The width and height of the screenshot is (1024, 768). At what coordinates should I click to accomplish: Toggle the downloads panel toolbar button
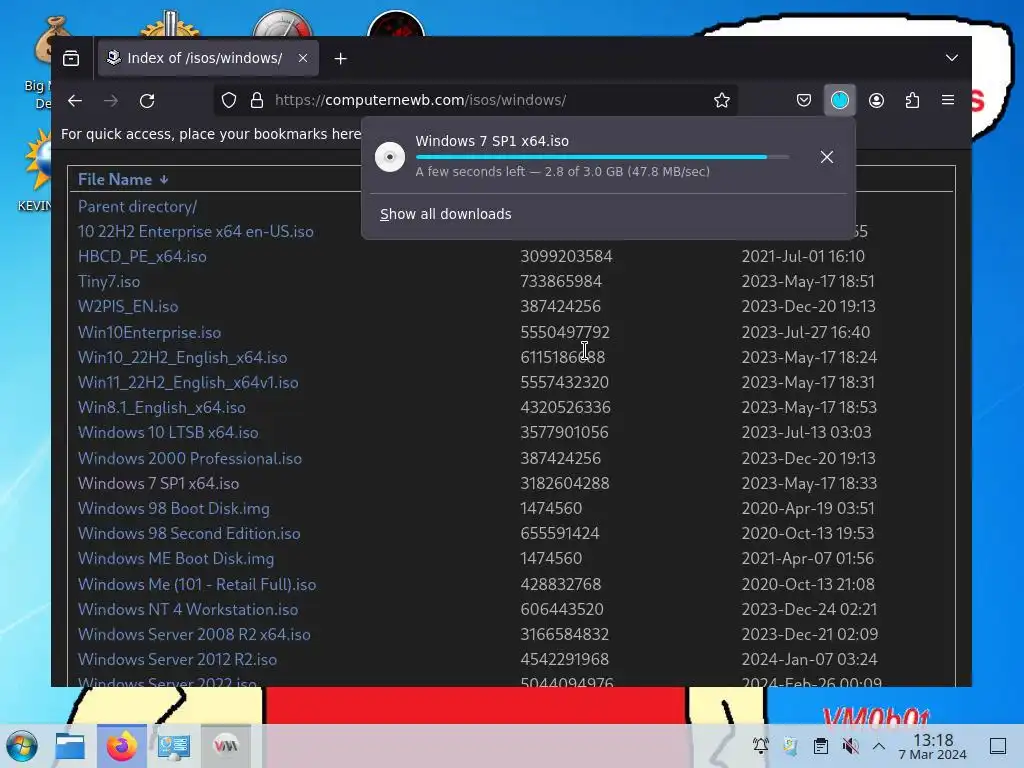840,101
